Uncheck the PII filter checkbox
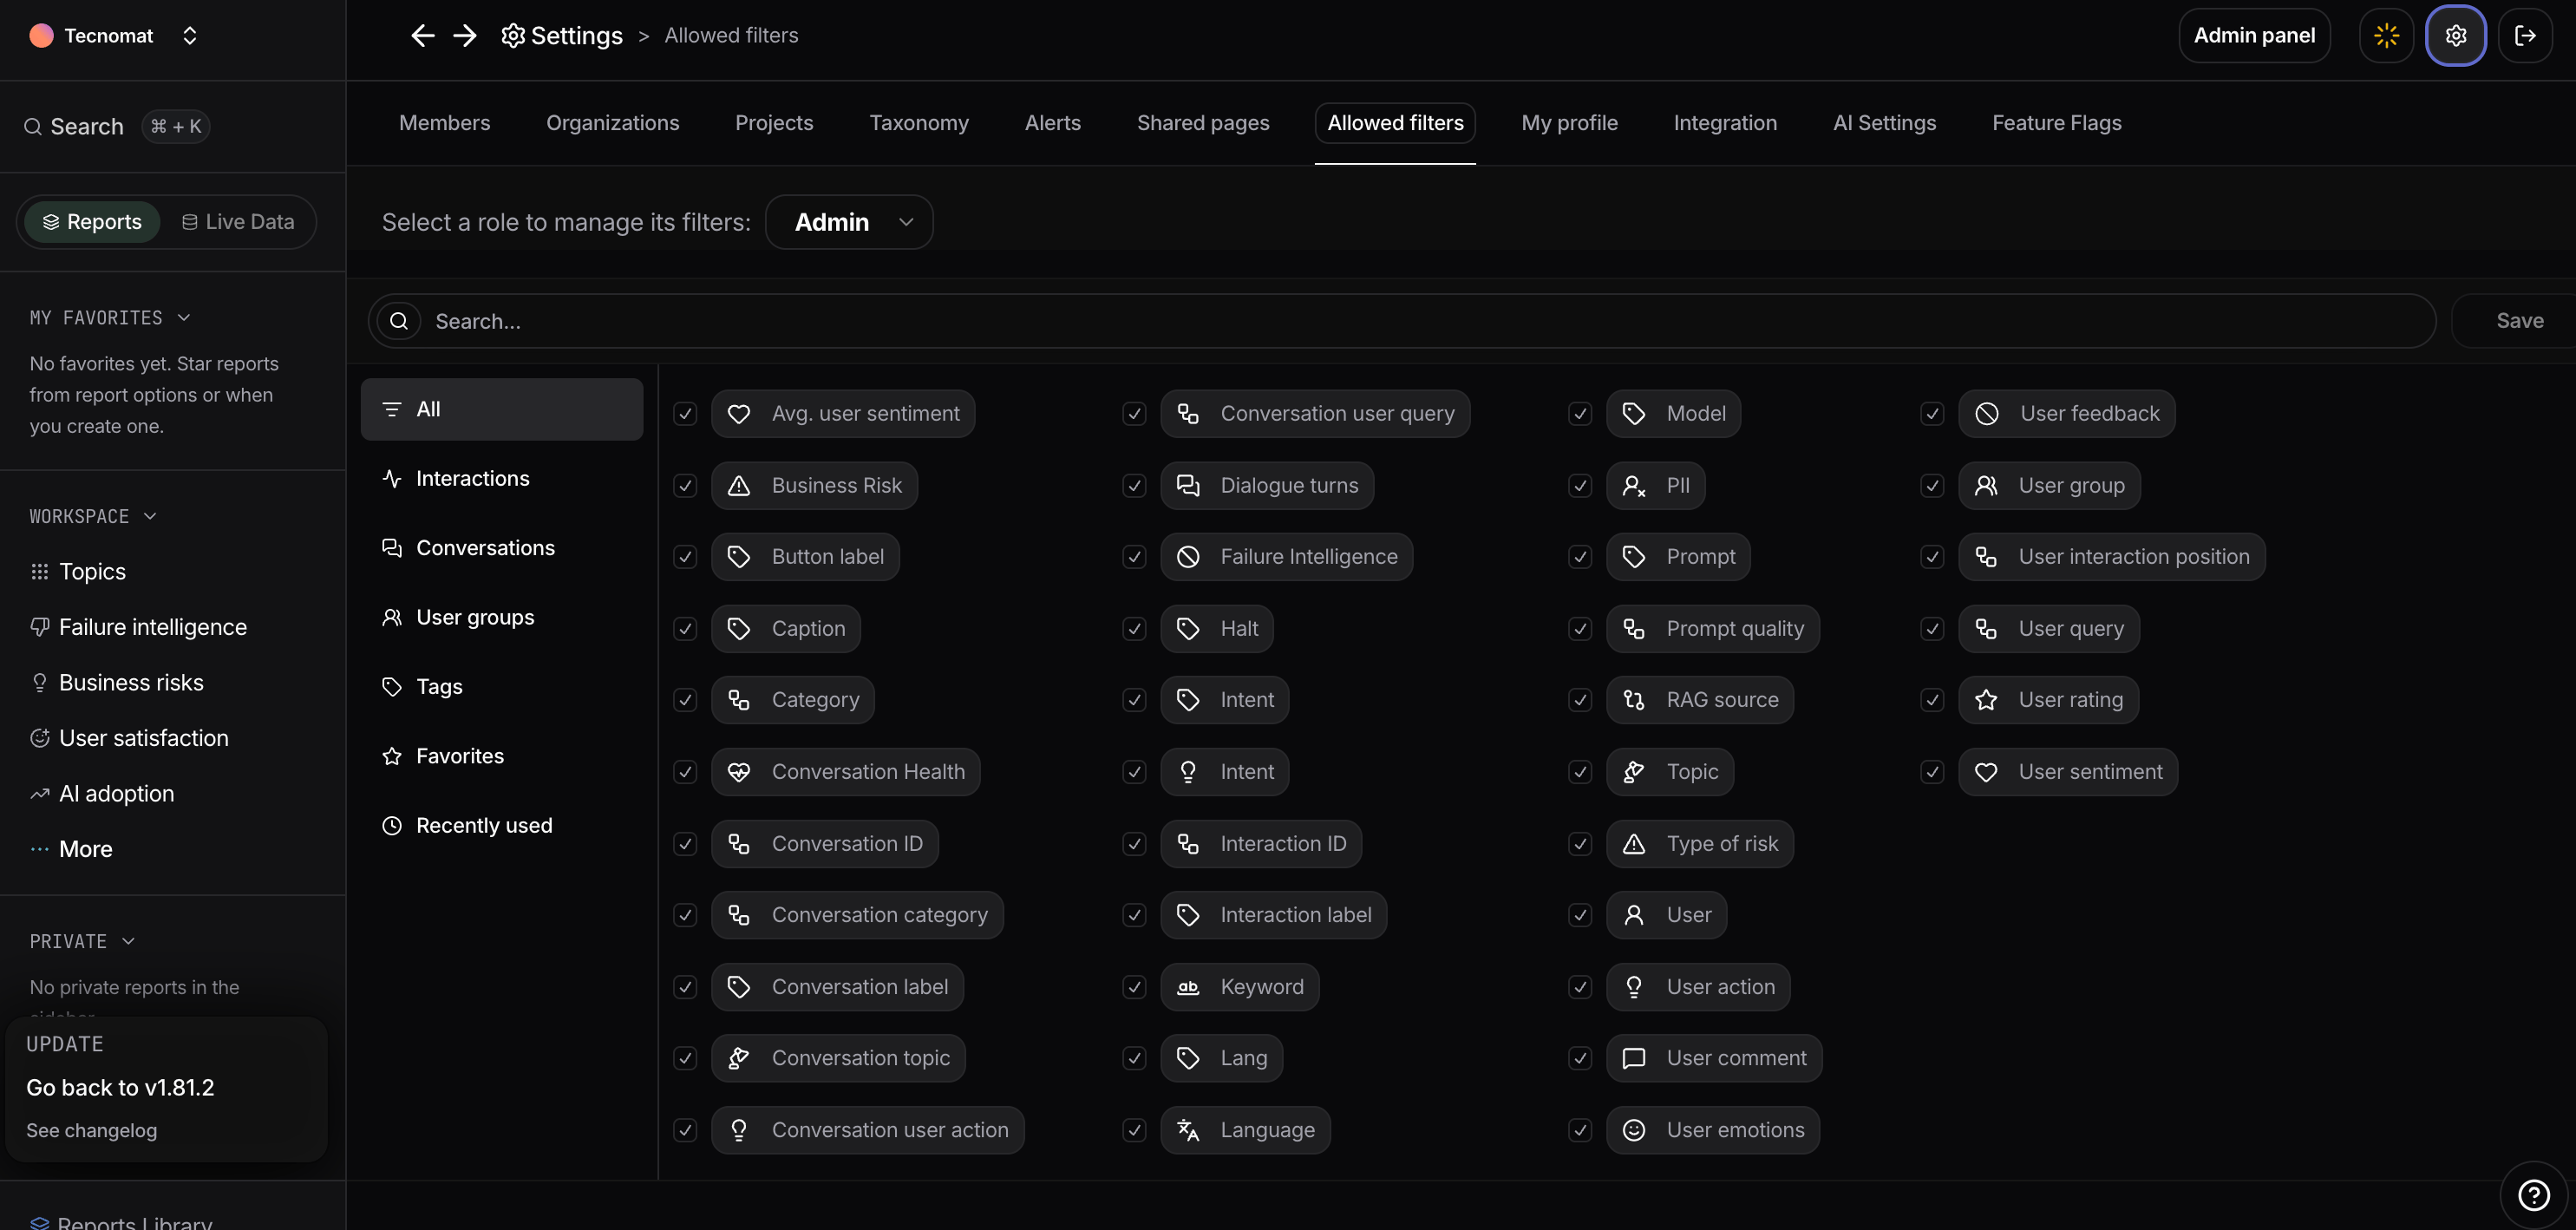 tap(1580, 486)
